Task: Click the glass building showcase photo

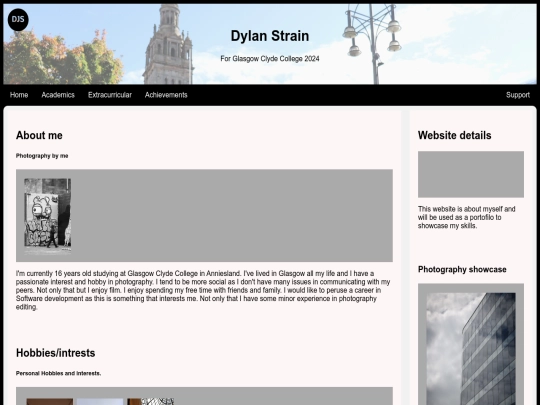Action: tap(471, 349)
